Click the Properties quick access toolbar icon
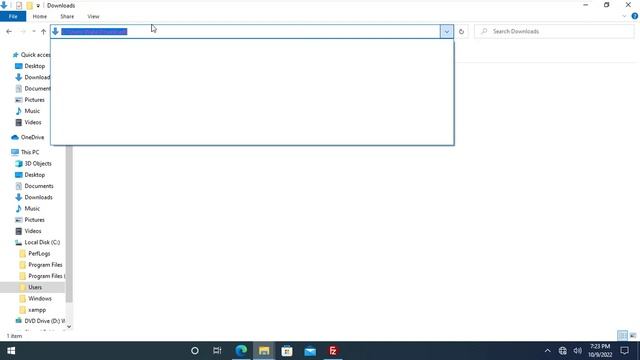640x360 pixels. [19, 6]
